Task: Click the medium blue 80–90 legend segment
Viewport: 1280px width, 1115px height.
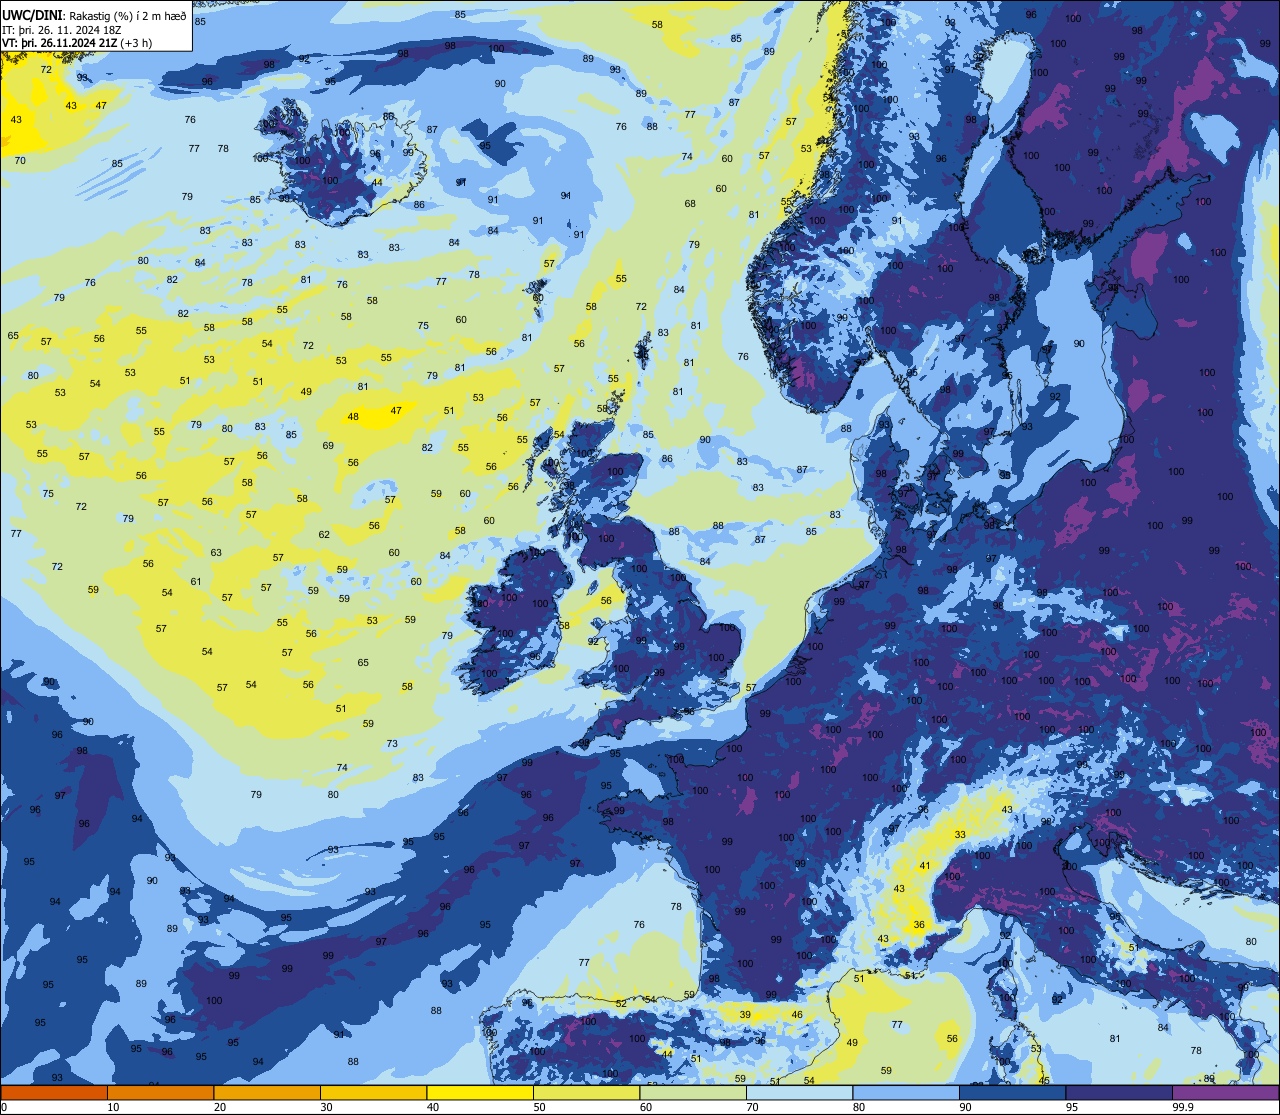Action: pos(906,1092)
